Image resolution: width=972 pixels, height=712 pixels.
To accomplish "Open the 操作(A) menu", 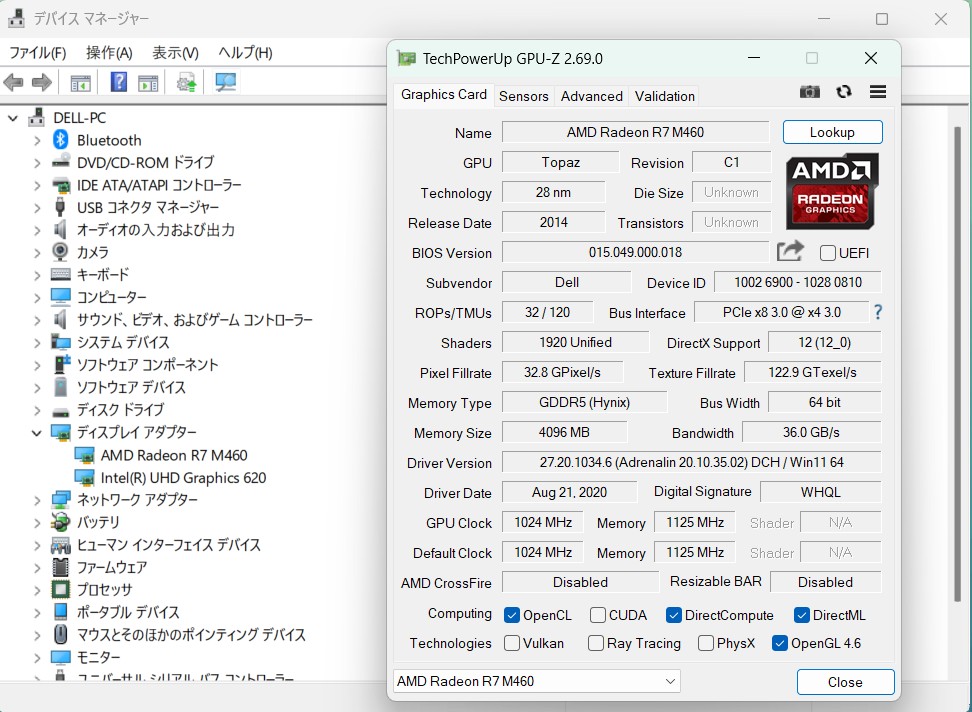I will [109, 53].
